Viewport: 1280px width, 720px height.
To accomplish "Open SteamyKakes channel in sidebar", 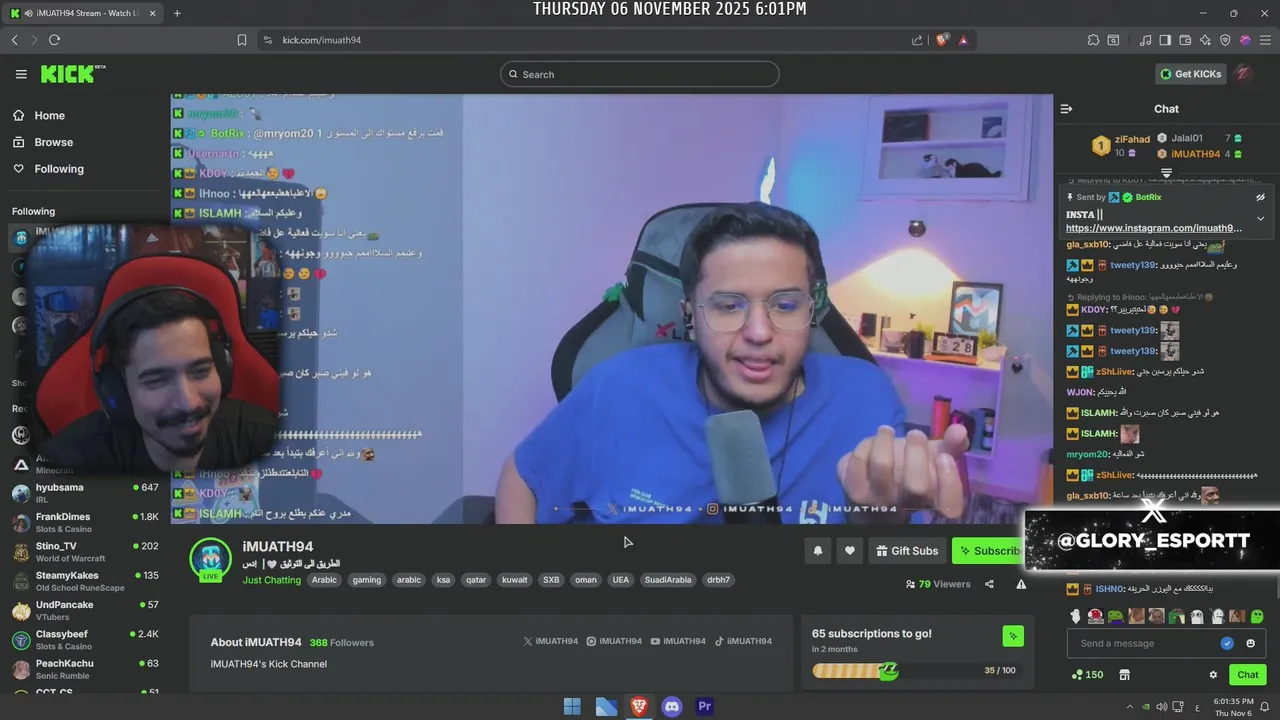I will tap(85, 581).
